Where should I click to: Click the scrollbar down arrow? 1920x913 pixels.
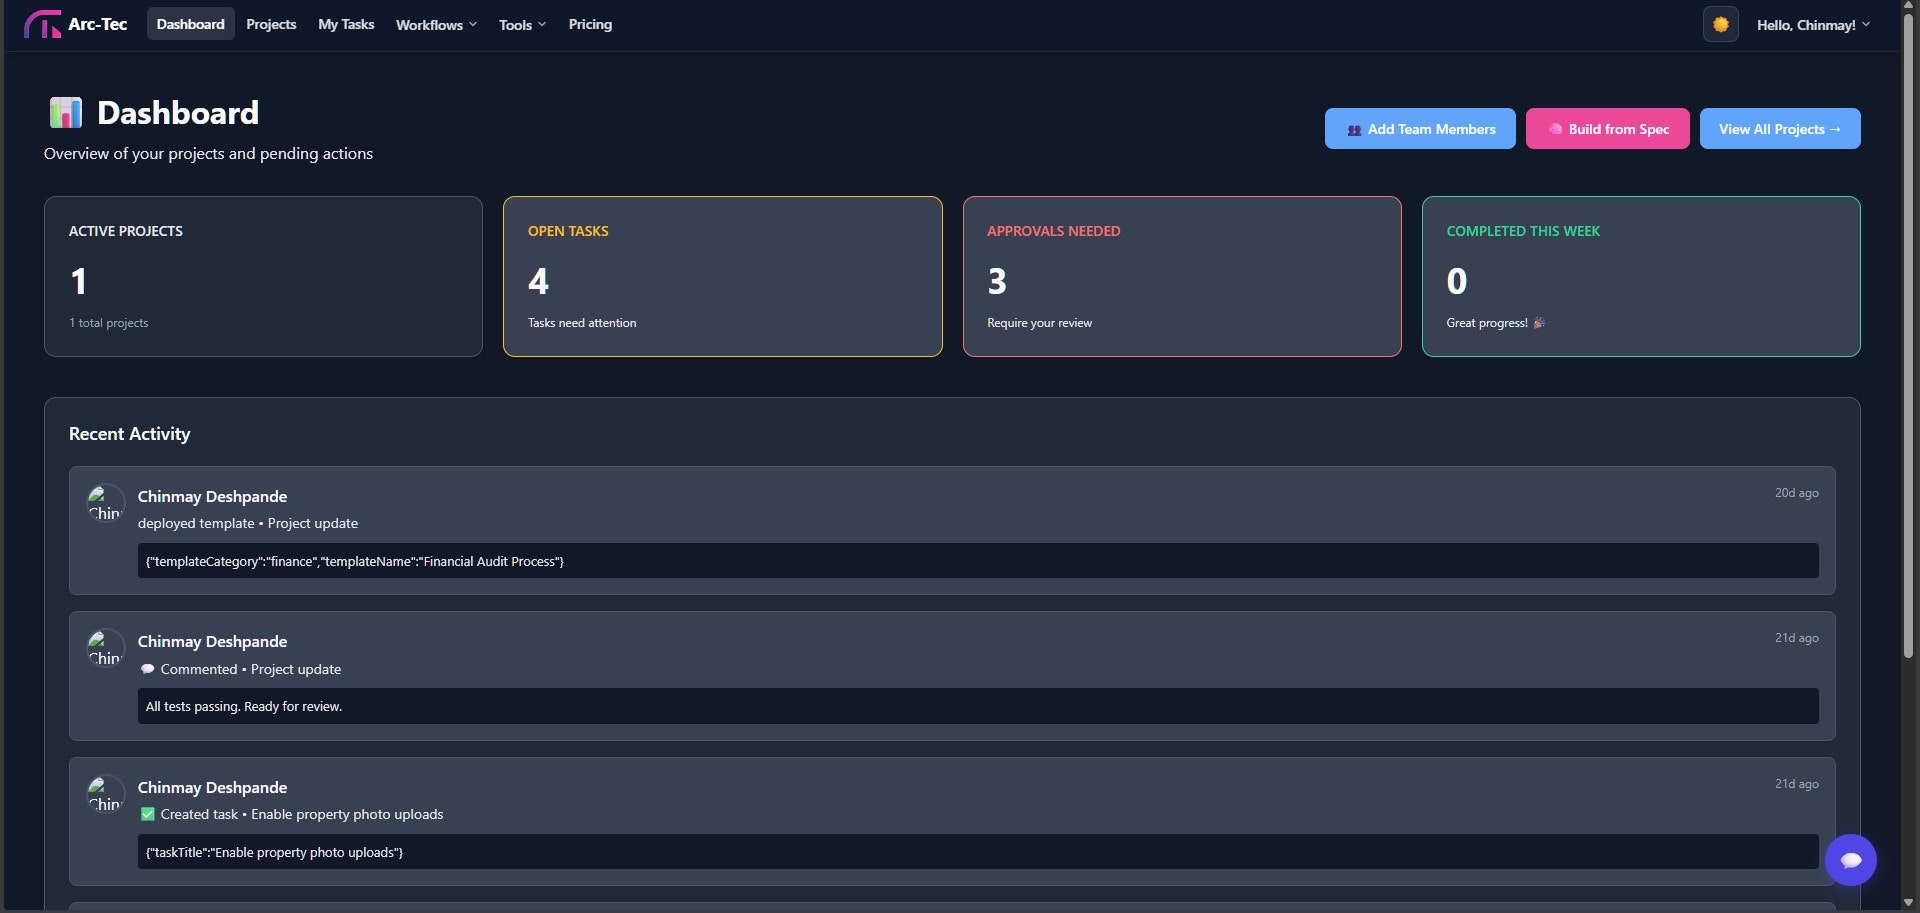(x=1908, y=903)
